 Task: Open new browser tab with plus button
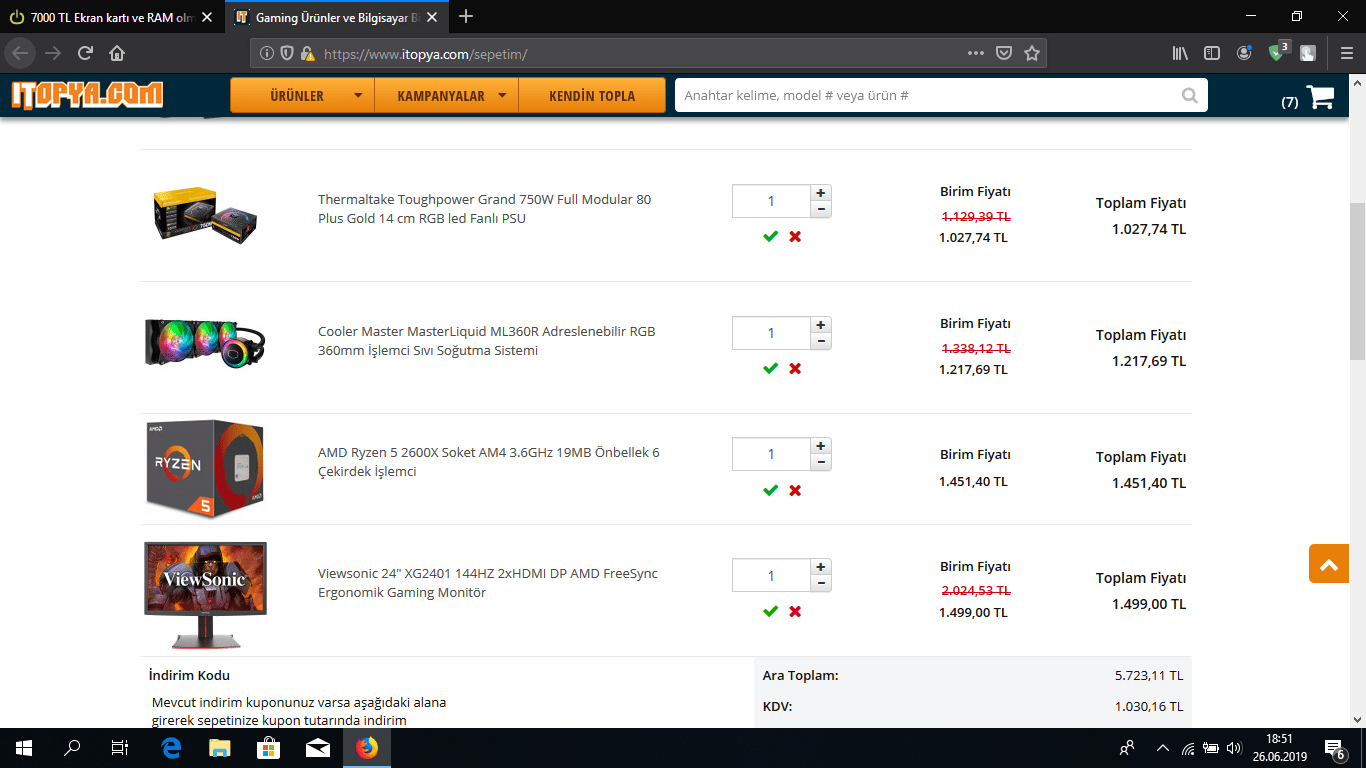[x=466, y=17]
